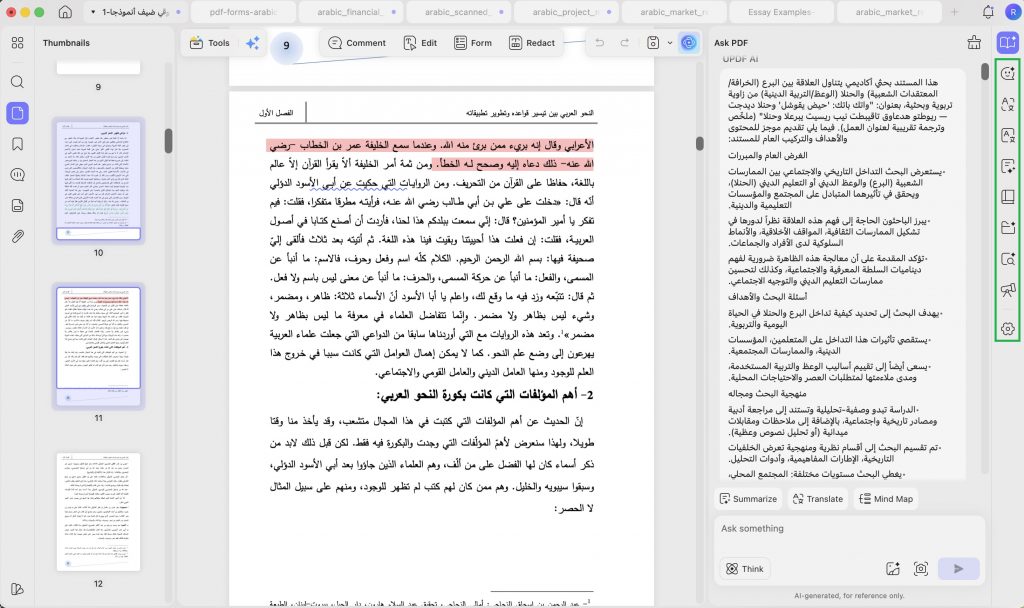1024x608 pixels.
Task: Click the save document icon
Action: click(653, 43)
